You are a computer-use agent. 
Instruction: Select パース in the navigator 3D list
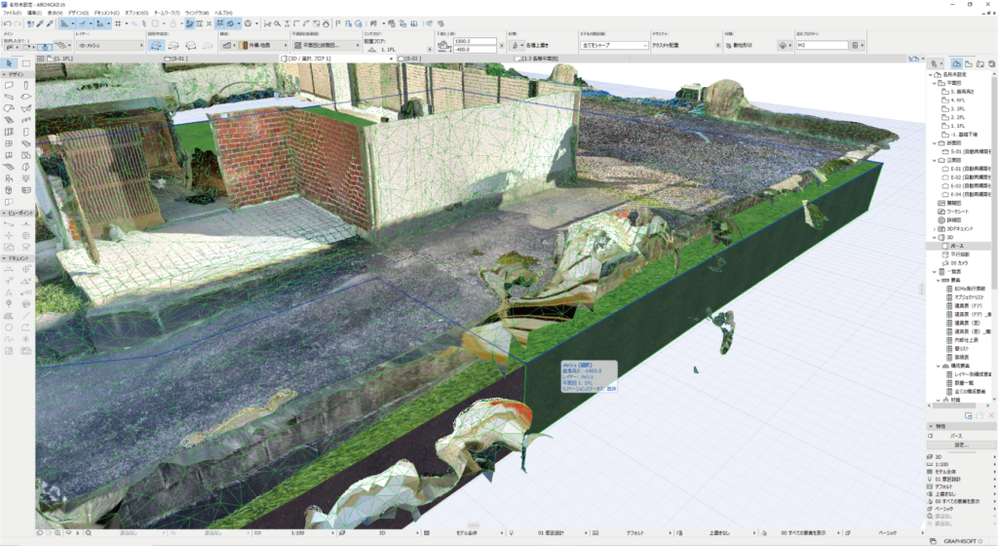coord(957,245)
